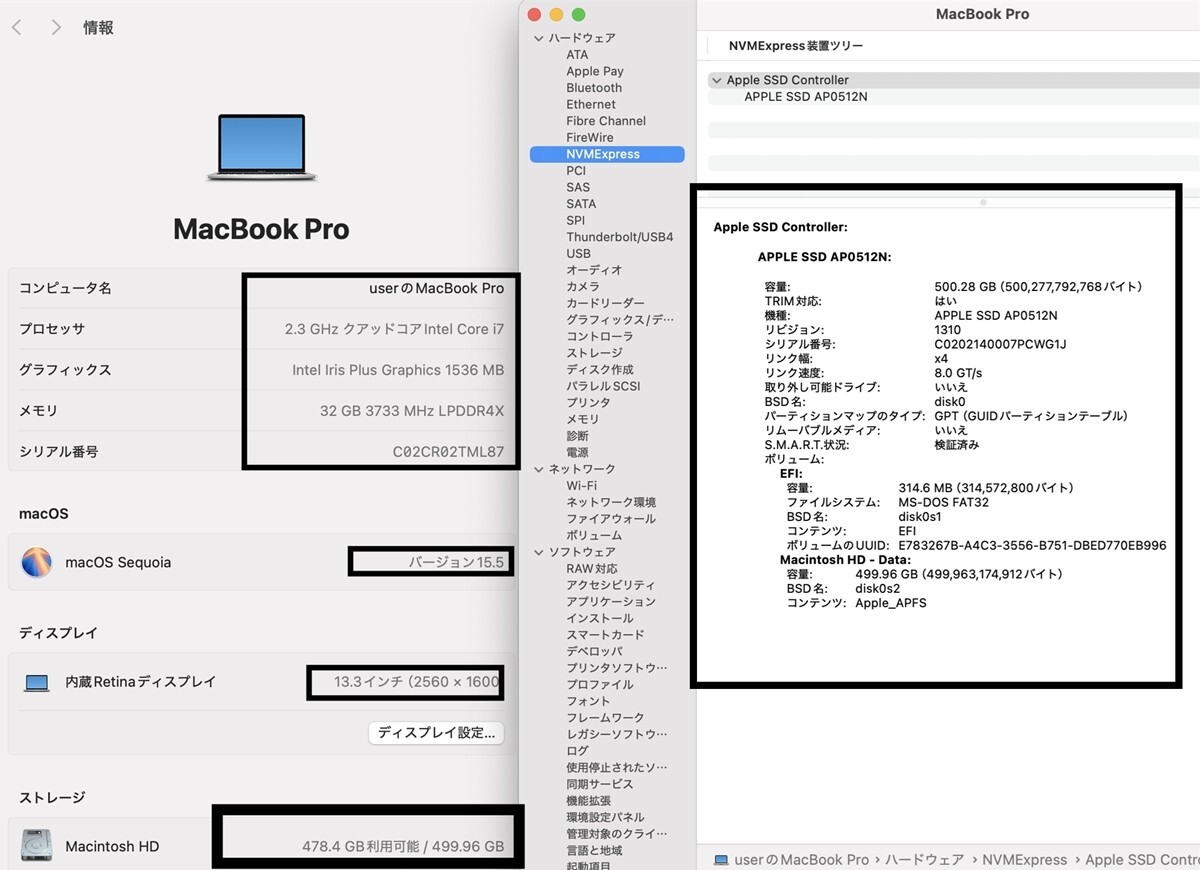Image resolution: width=1200 pixels, height=870 pixels.
Task: Open ディスプレイ設定 button
Action: pos(436,733)
